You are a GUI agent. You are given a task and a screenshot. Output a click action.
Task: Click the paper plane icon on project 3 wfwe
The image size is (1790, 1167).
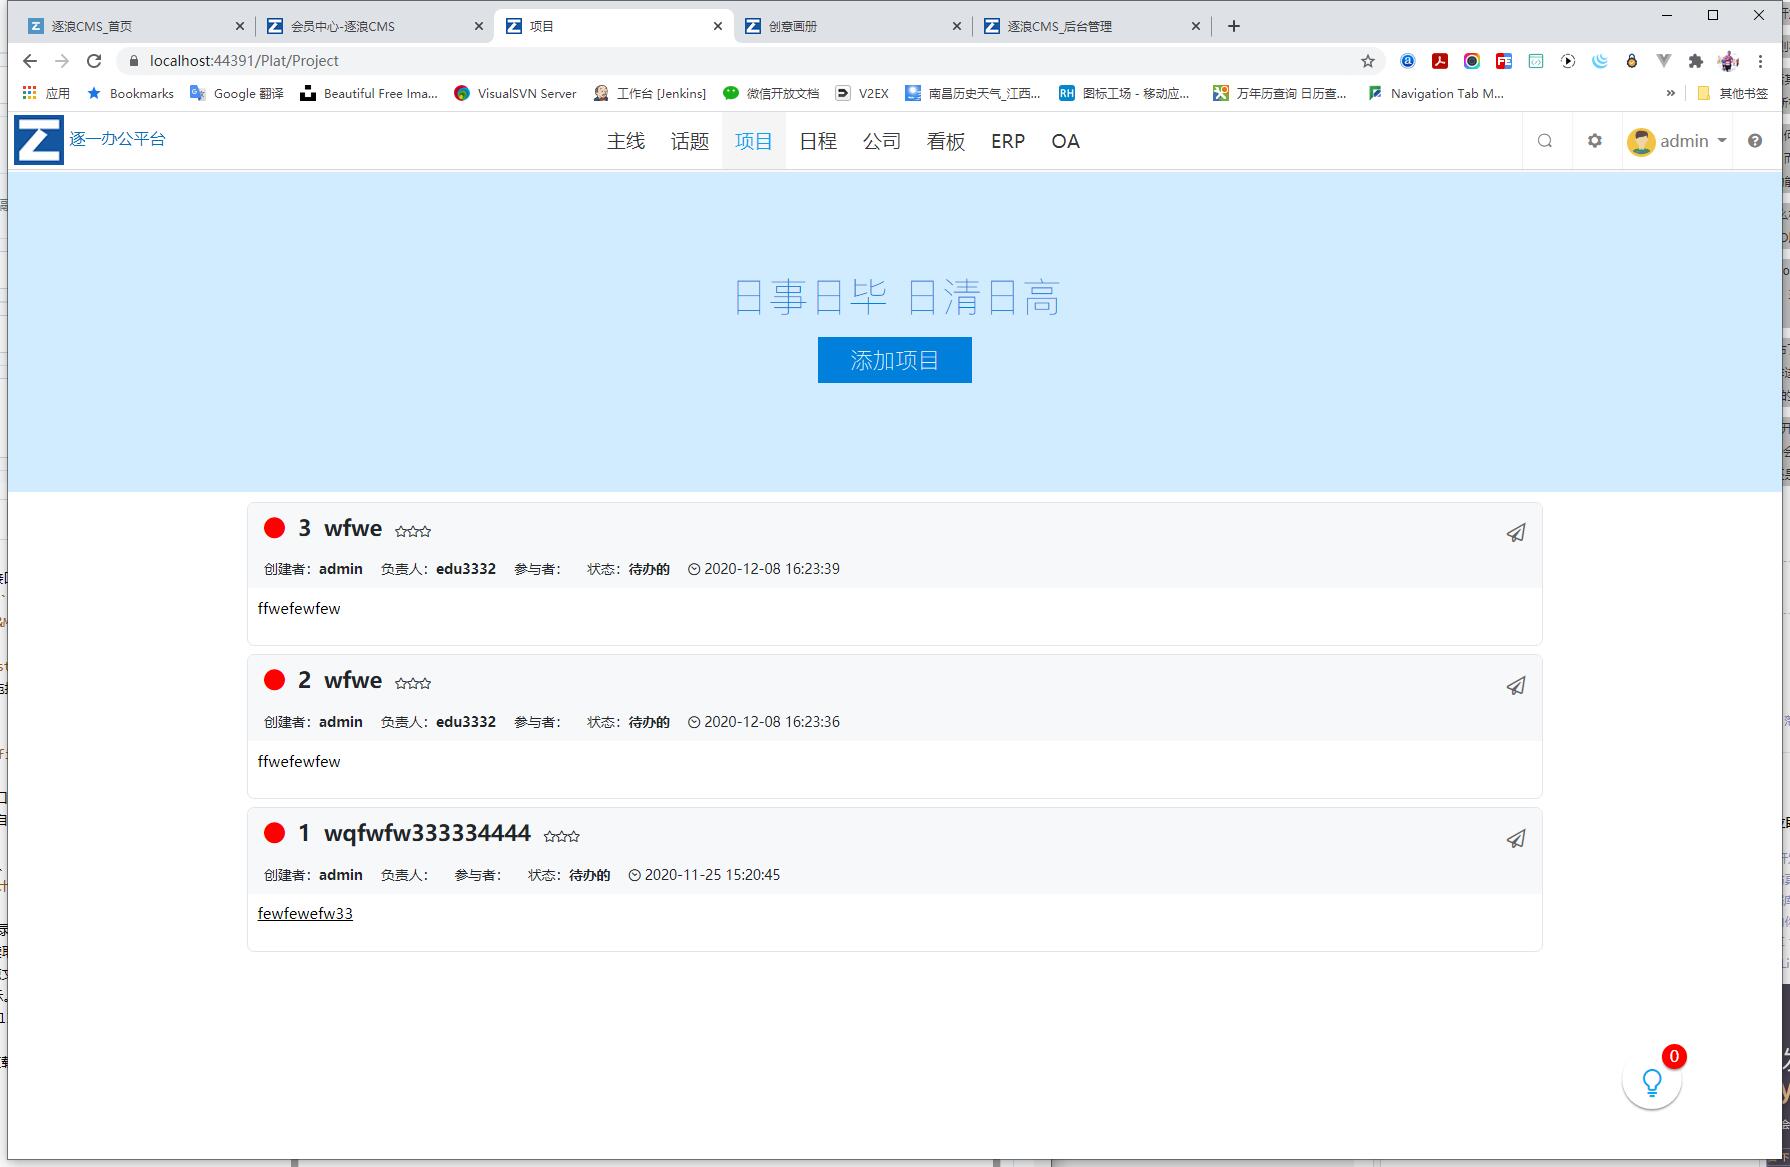1516,533
